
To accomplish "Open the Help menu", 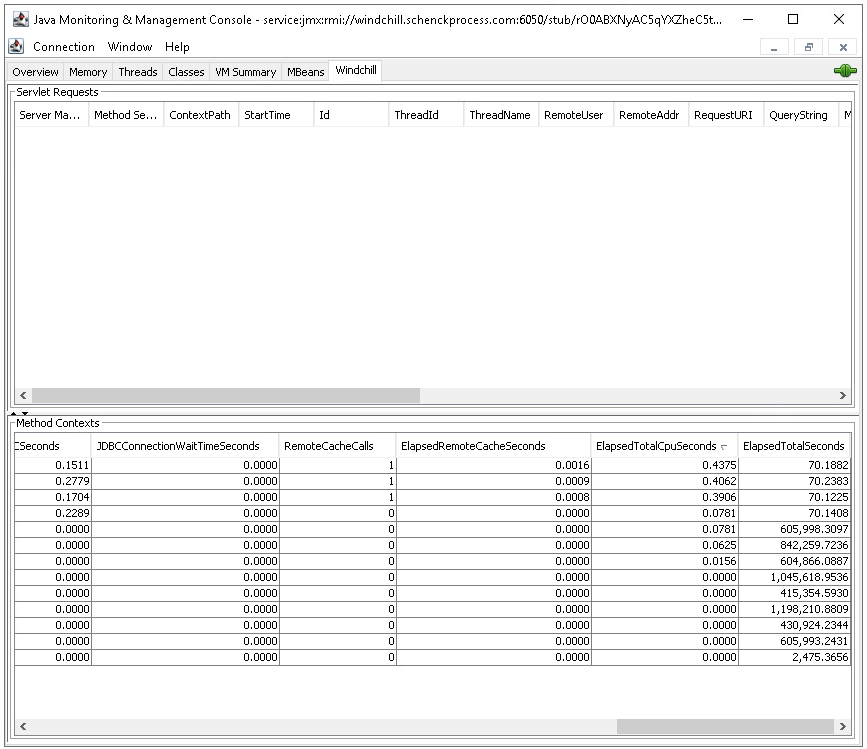I will tap(177, 47).
